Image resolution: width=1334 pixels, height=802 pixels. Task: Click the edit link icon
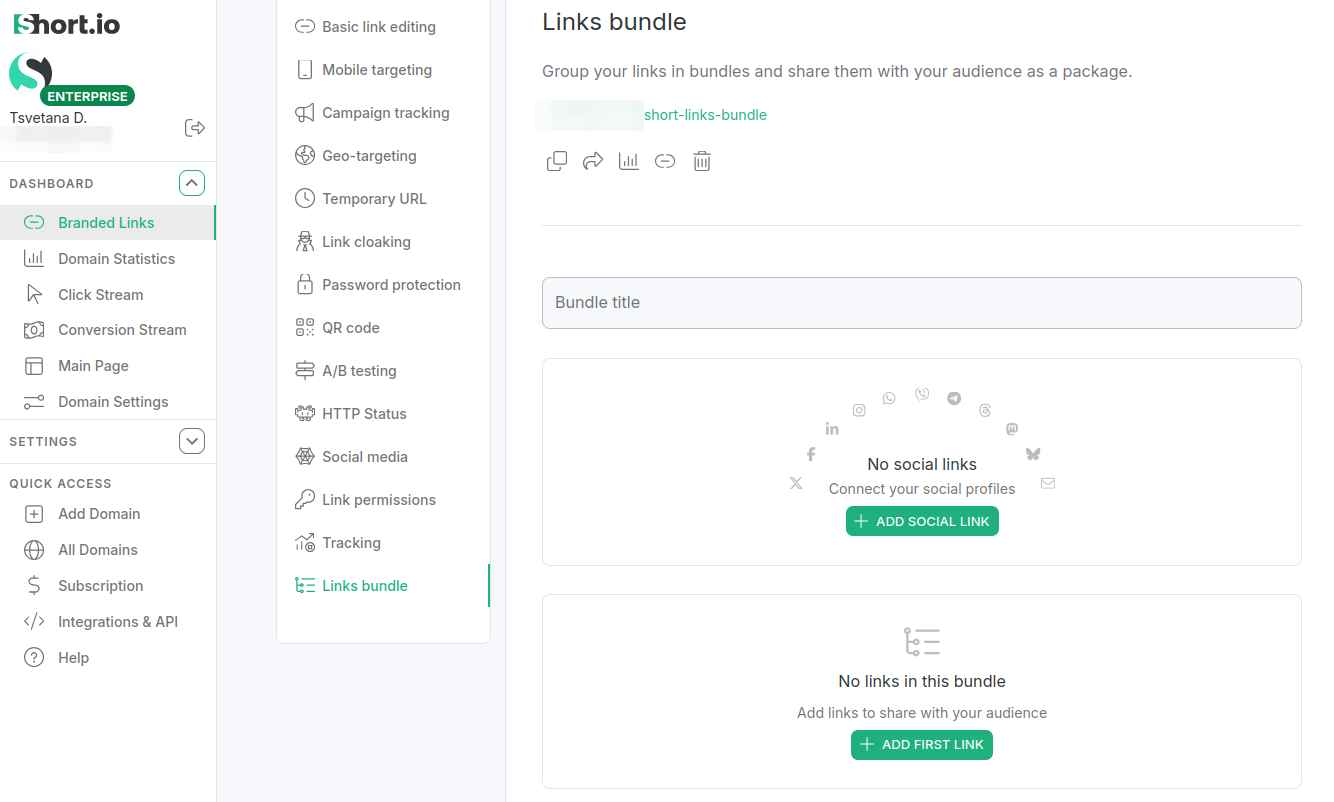[x=665, y=161]
